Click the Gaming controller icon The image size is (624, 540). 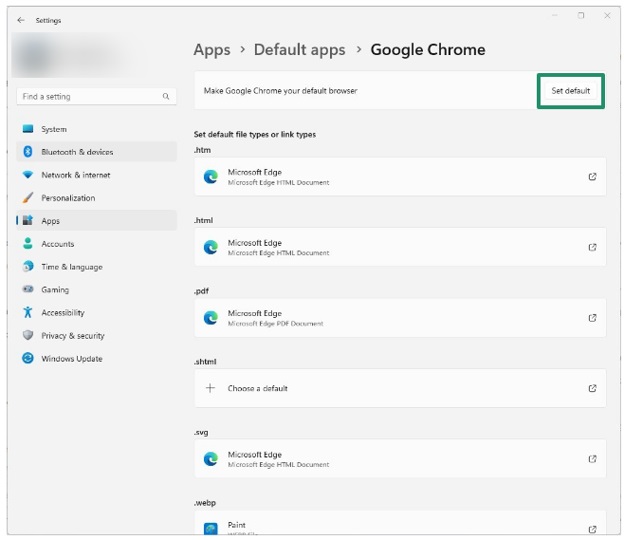pos(28,289)
